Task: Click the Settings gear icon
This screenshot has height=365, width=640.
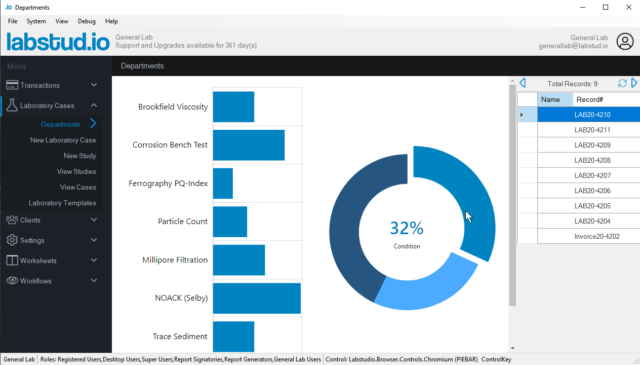Action: [x=12, y=240]
